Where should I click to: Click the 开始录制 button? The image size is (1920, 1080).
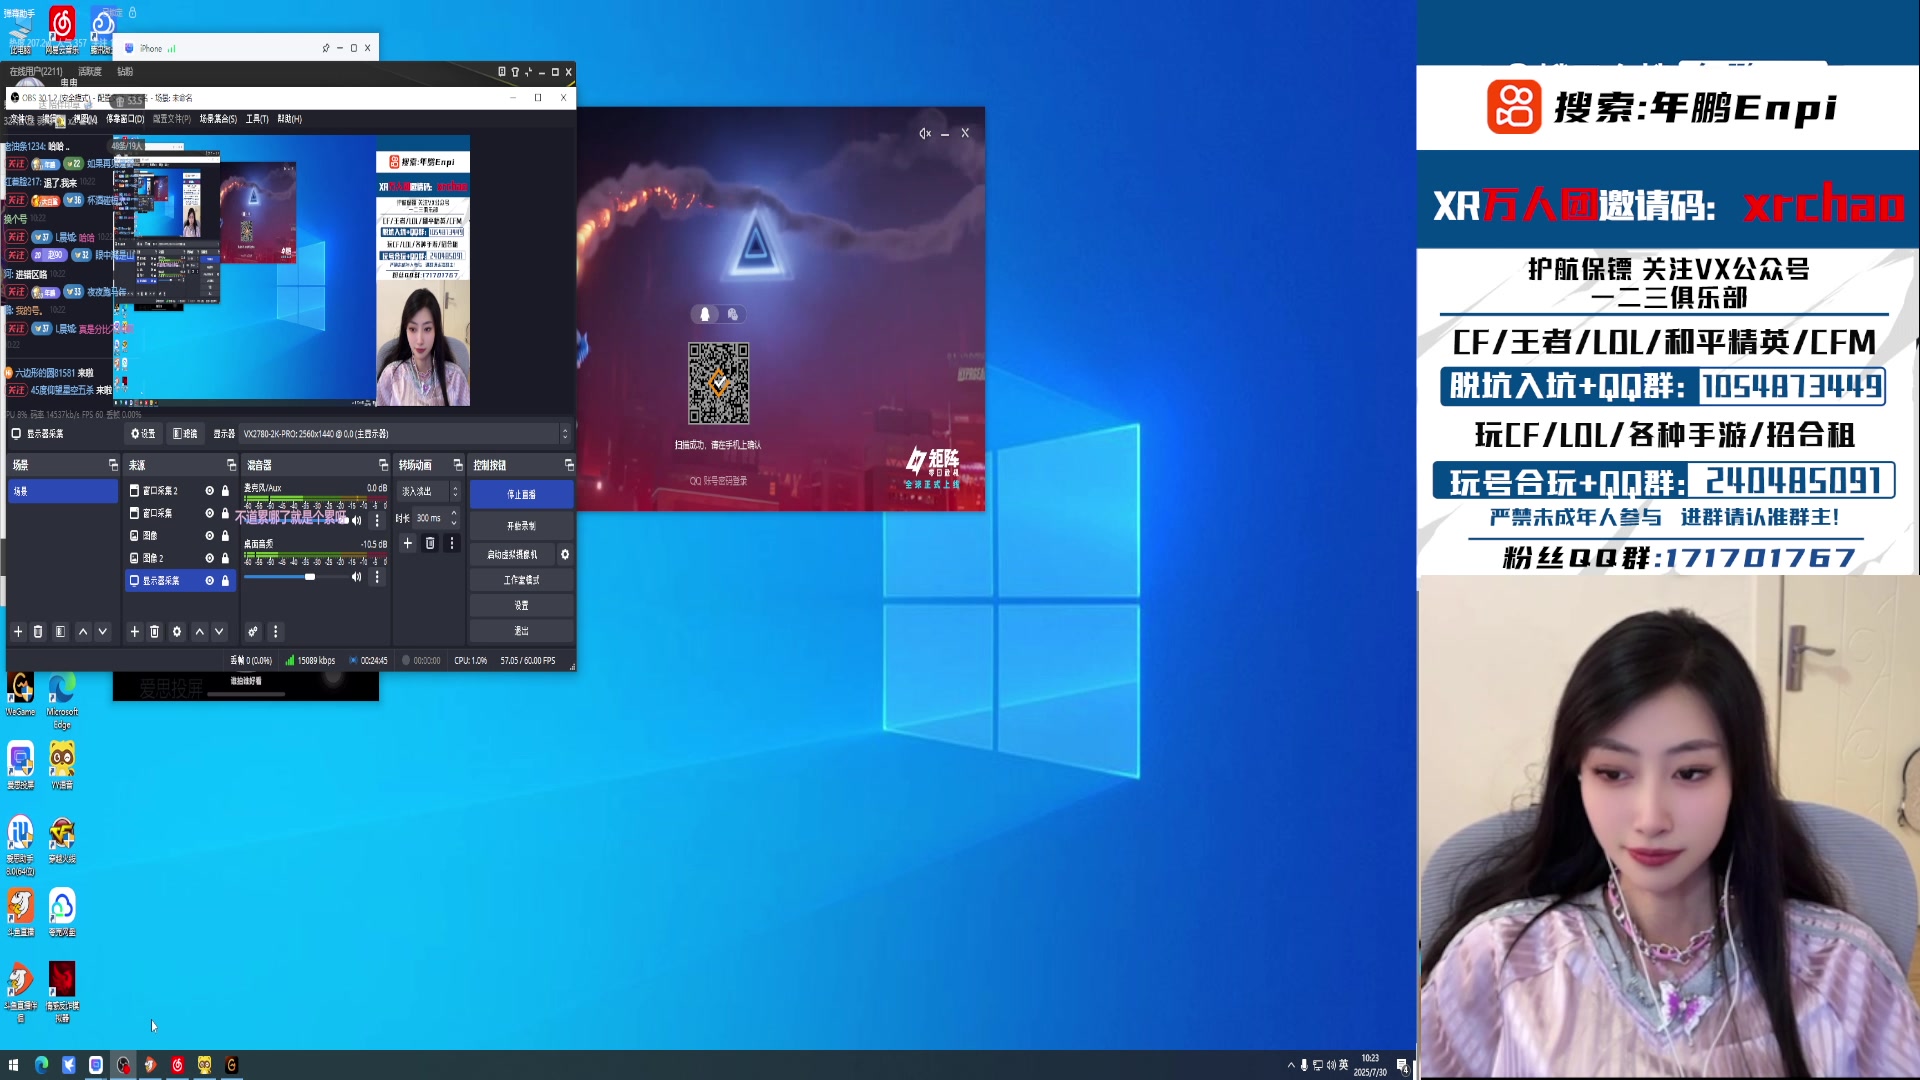pos(521,526)
